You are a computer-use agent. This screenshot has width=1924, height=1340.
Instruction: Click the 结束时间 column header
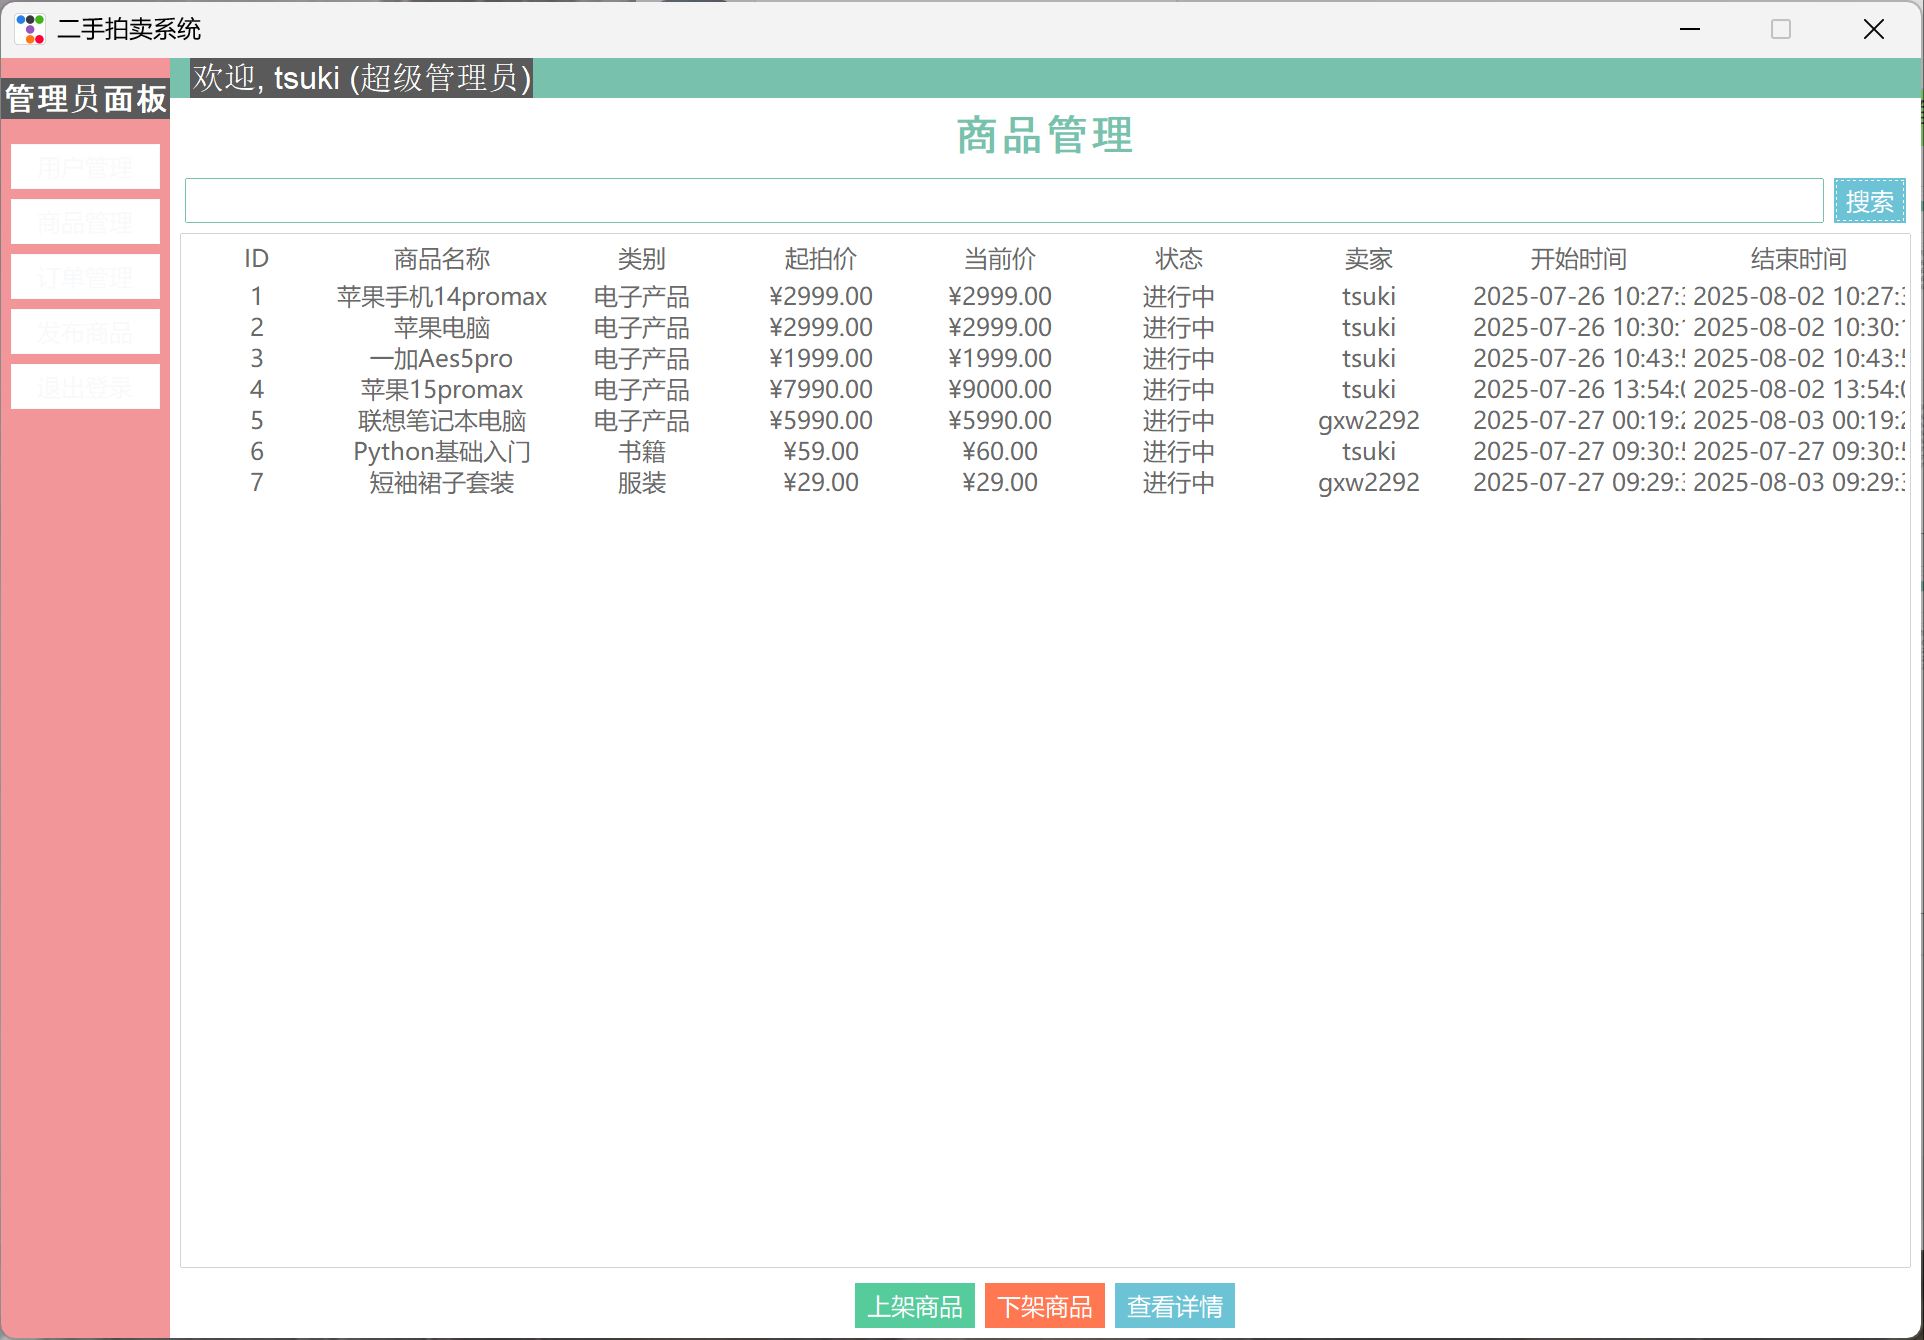pyautogui.click(x=1799, y=259)
